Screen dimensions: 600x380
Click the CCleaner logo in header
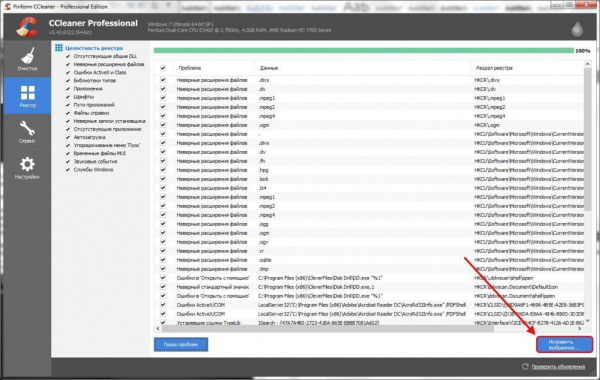[x=27, y=27]
